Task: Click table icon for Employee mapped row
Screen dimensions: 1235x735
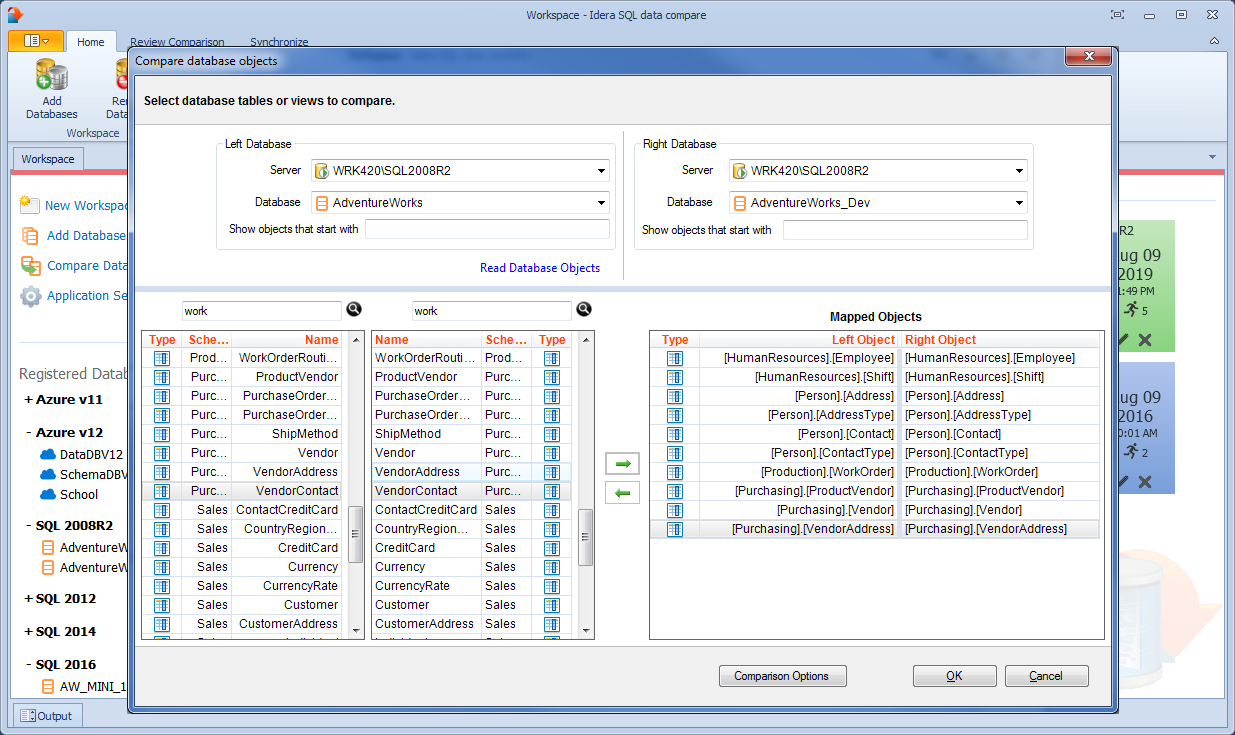Action: [675, 358]
